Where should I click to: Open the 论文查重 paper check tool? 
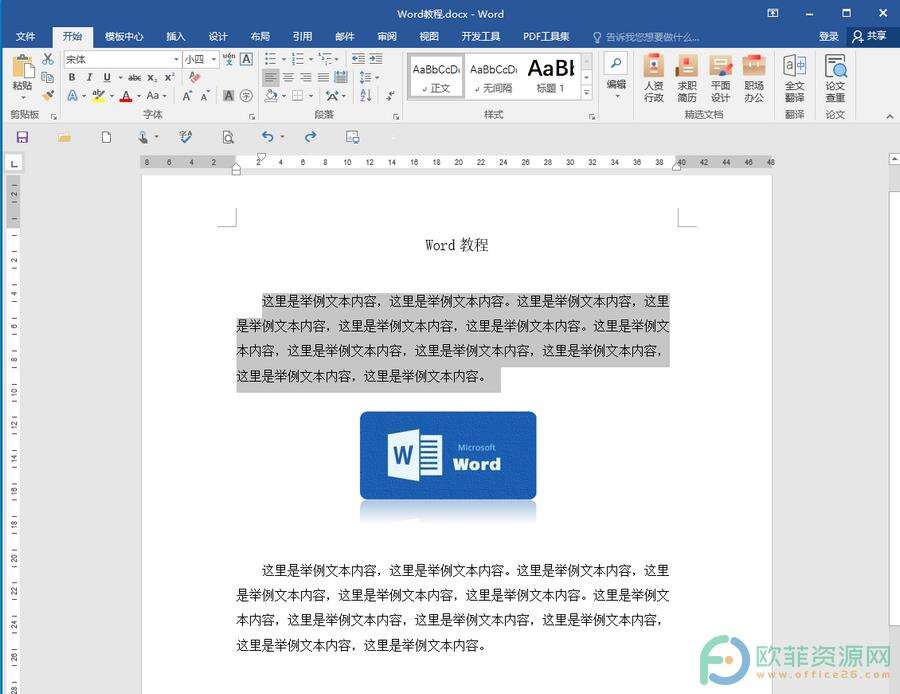pyautogui.click(x=835, y=78)
